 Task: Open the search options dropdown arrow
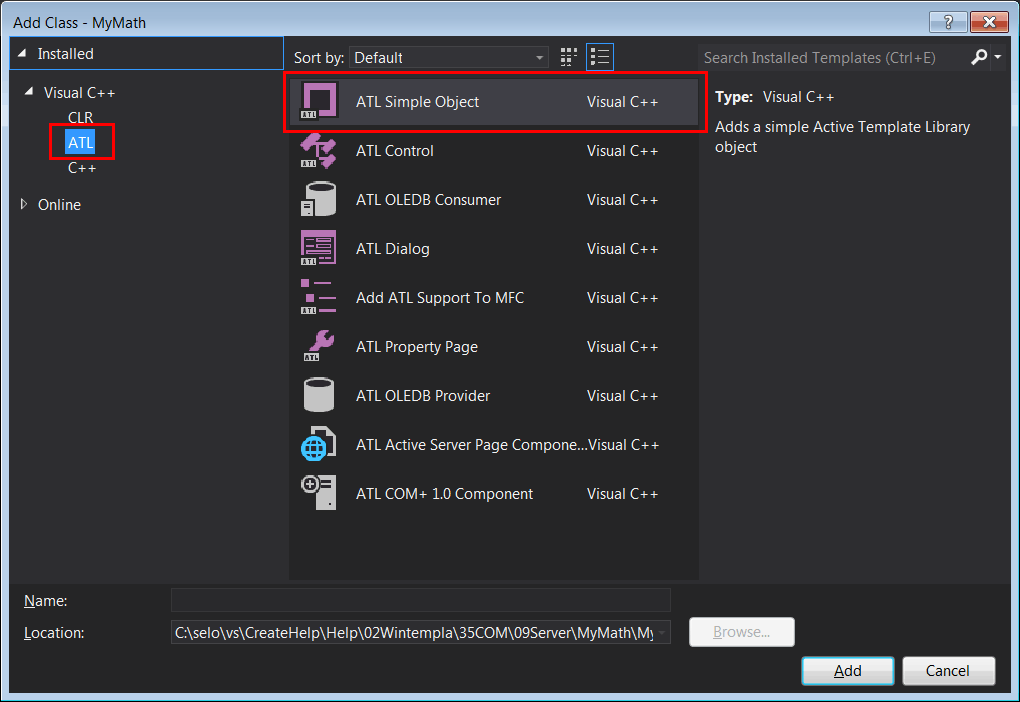point(998,57)
